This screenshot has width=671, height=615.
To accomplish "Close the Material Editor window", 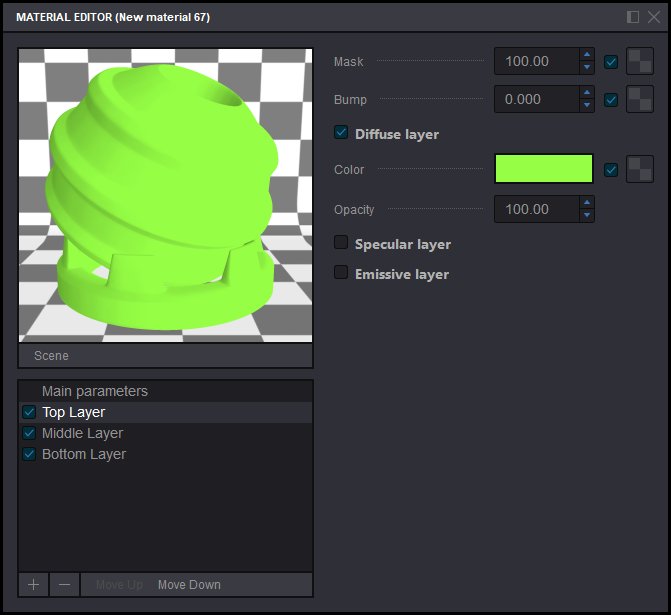I will (652, 17).
